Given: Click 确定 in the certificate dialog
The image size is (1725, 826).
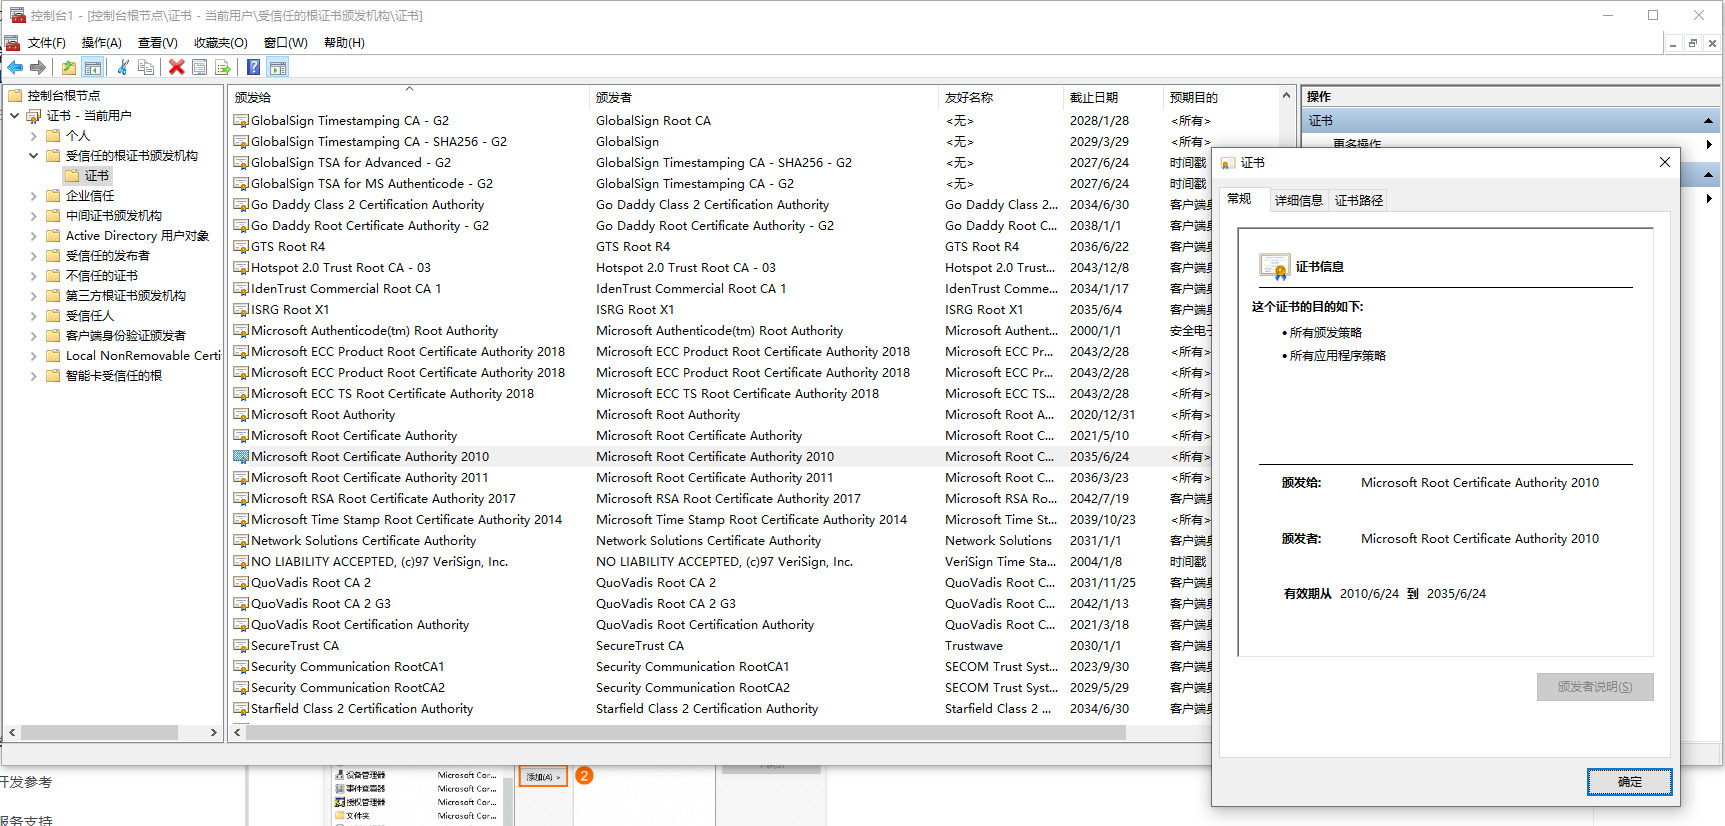Looking at the screenshot, I should 1629,781.
